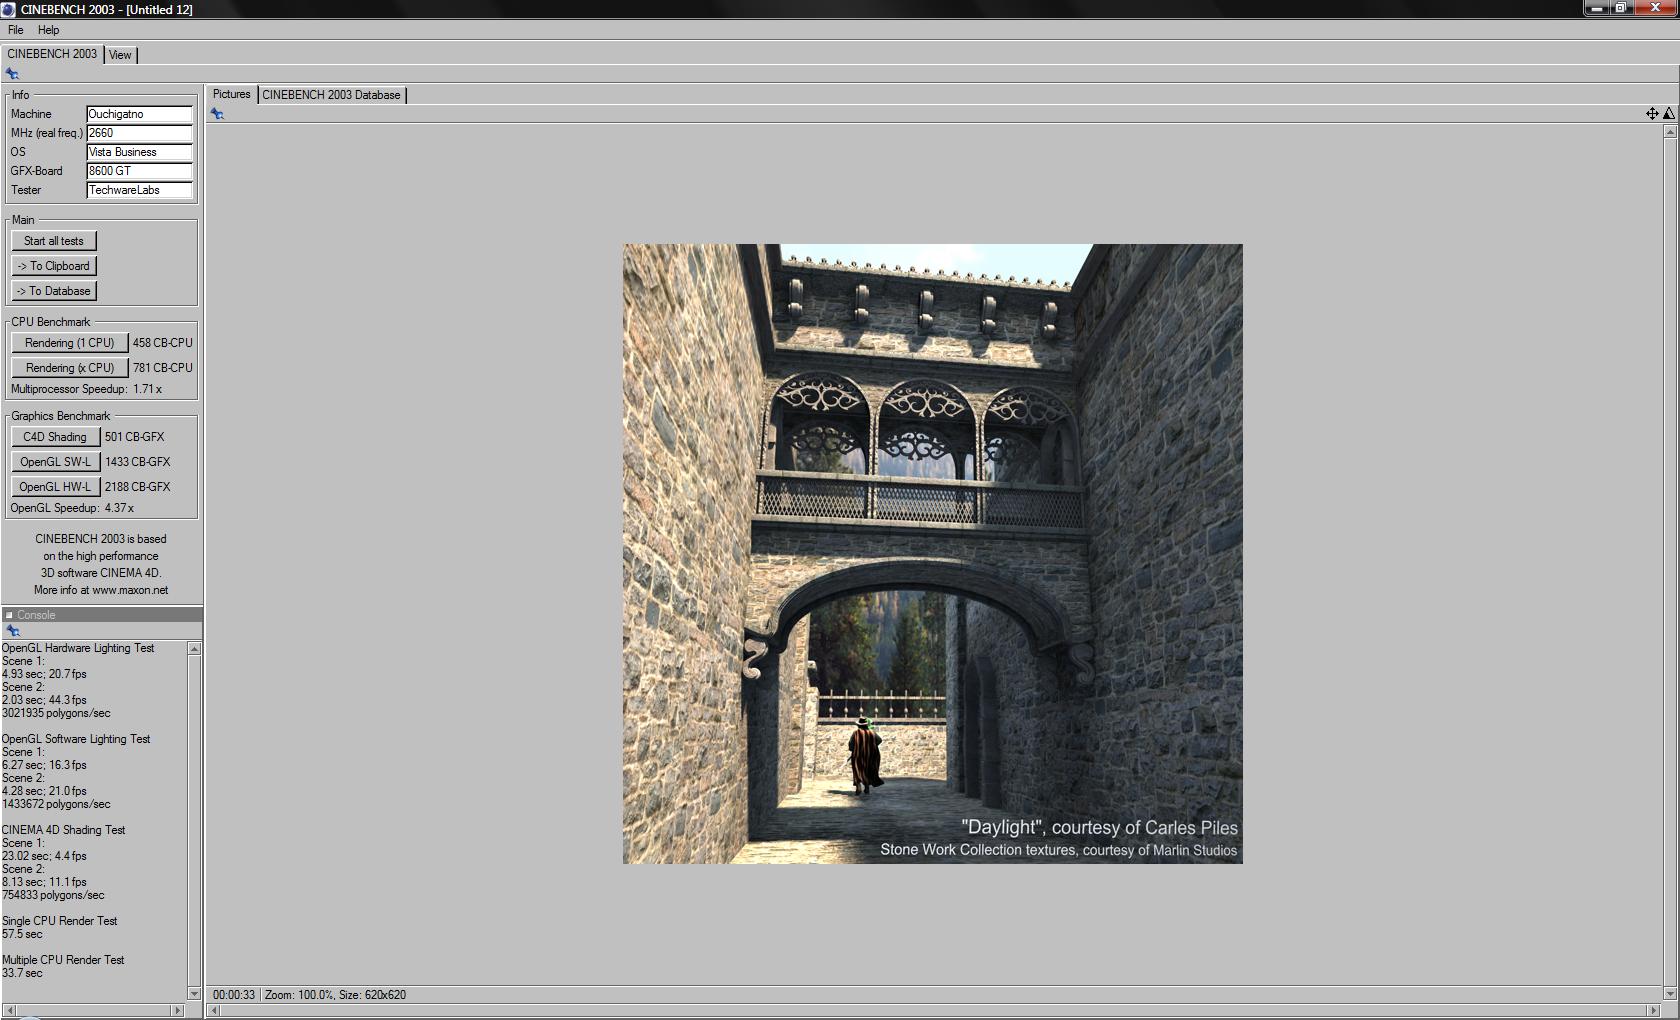The width and height of the screenshot is (1680, 1020).
Task: Click the 'CINEMA 4D Shading Test' console line
Action: click(x=63, y=830)
